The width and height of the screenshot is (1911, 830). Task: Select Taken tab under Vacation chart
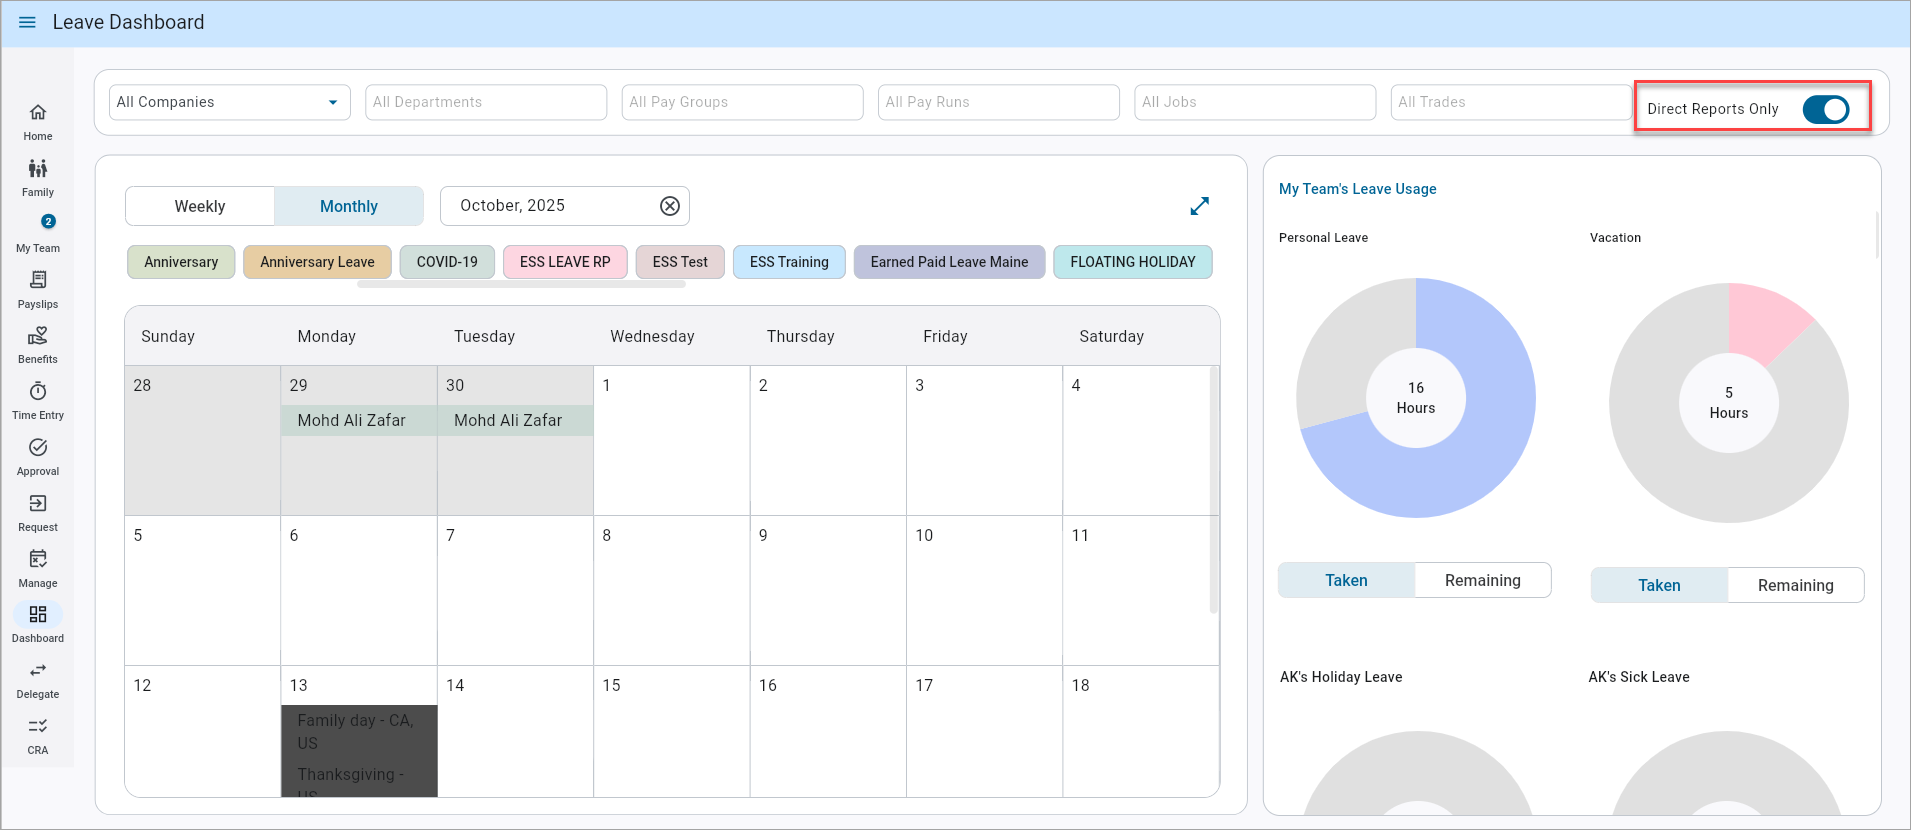1659,586
